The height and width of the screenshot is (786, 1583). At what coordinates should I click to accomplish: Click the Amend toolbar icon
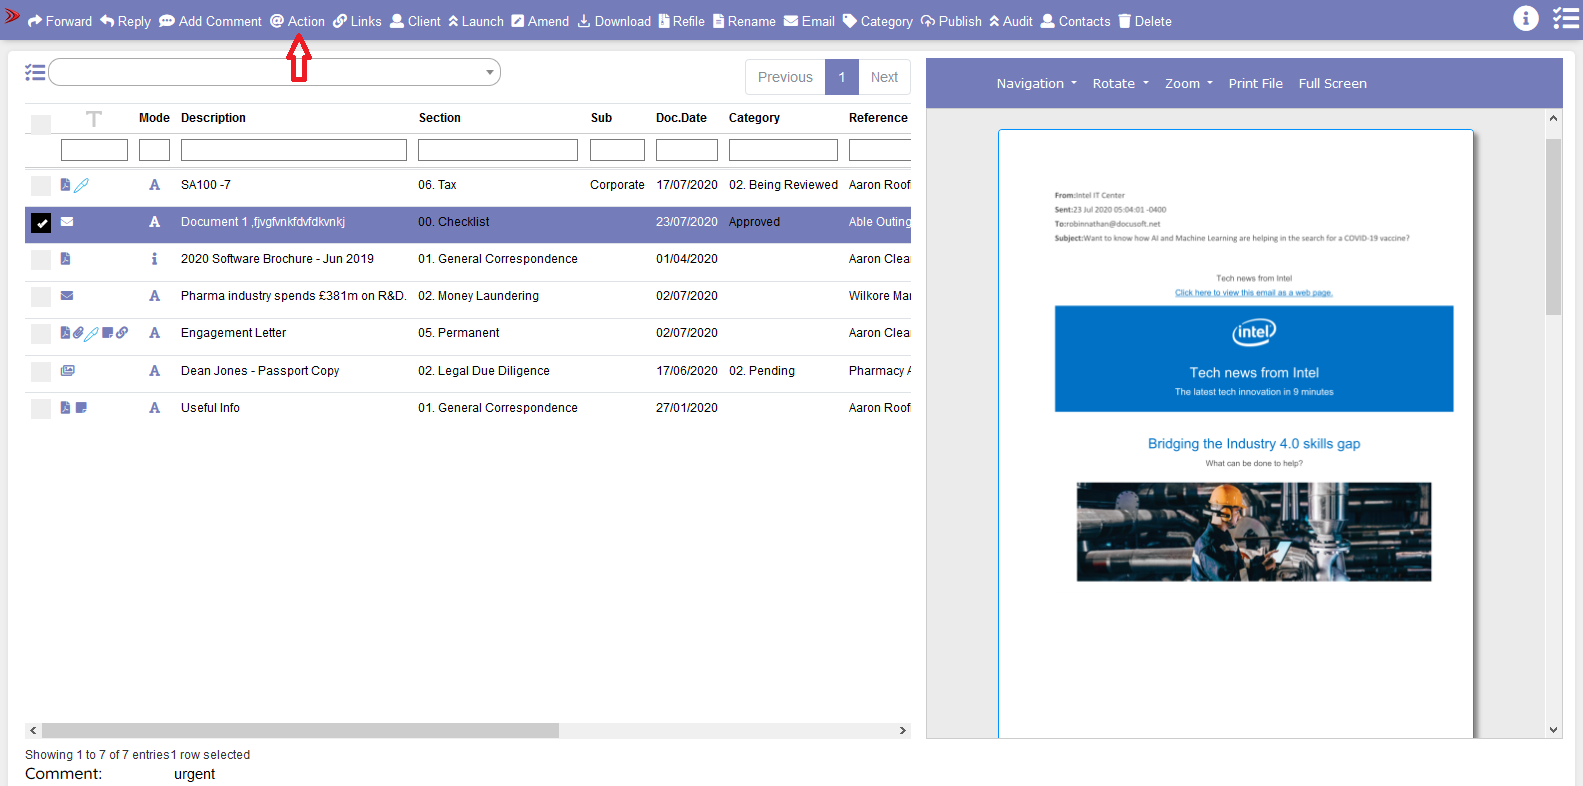tap(540, 21)
